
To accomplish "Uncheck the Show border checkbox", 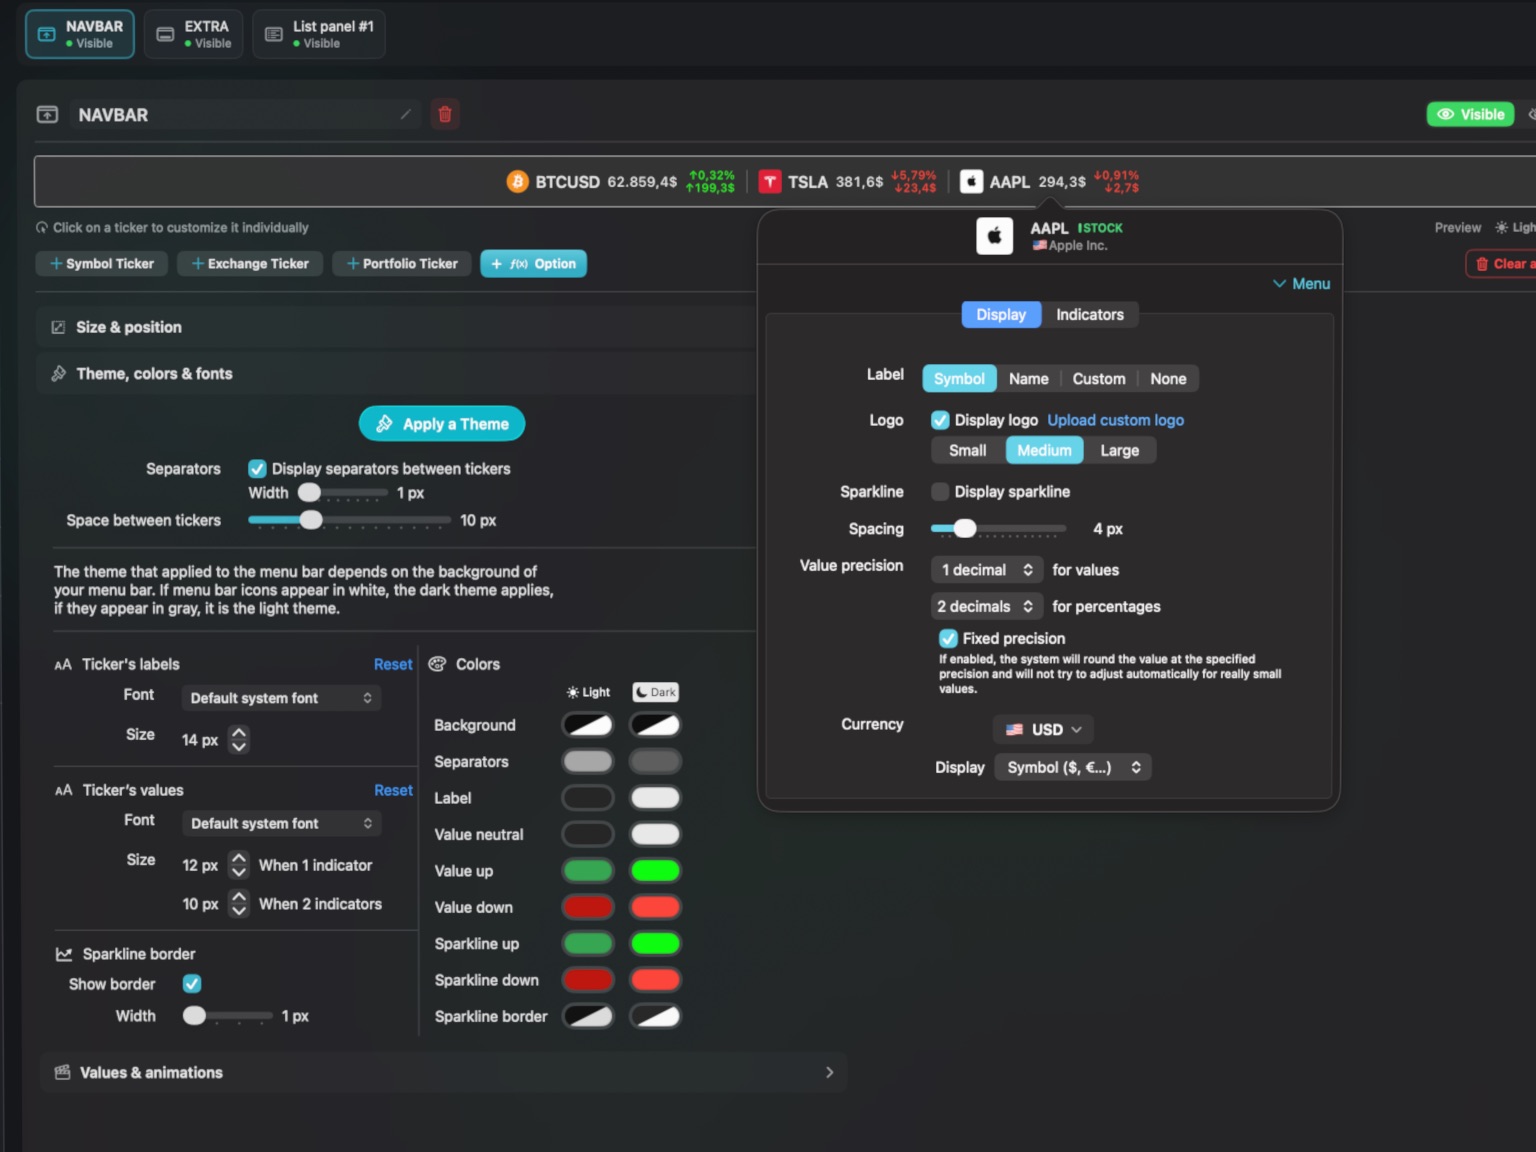I will [192, 984].
